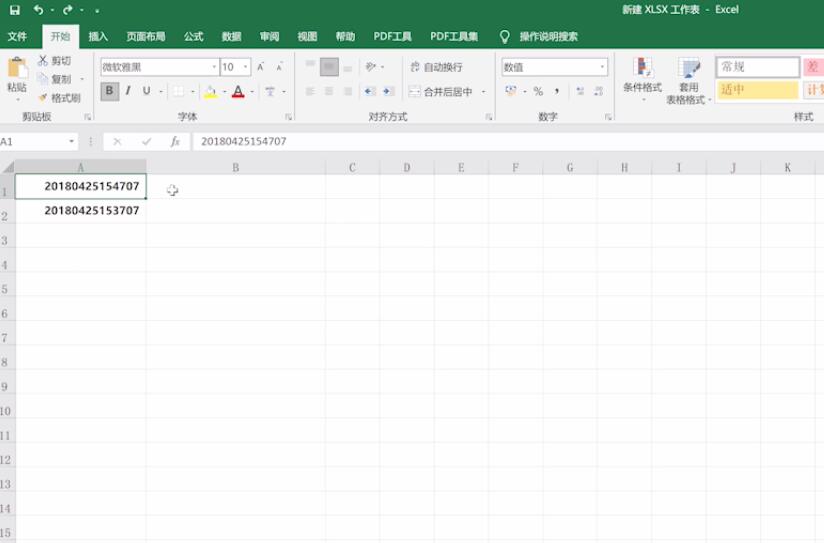This screenshot has height=543, width=824.
Task: Apply yellow fill color to cell
Action: (x=210, y=91)
